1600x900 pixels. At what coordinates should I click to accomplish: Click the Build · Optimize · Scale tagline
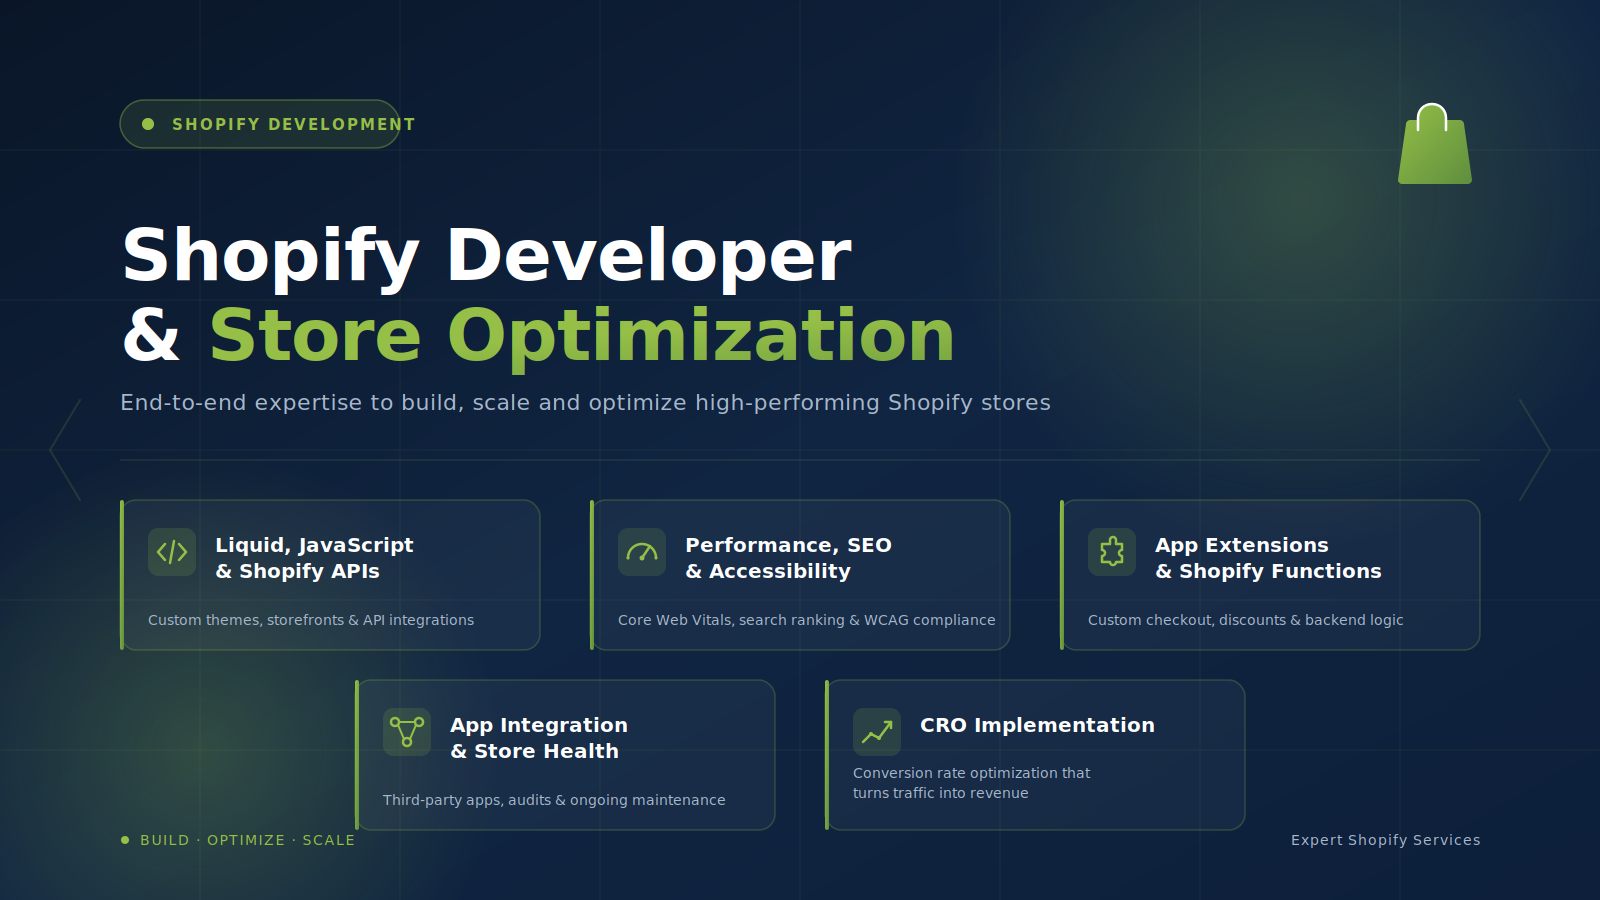click(247, 840)
